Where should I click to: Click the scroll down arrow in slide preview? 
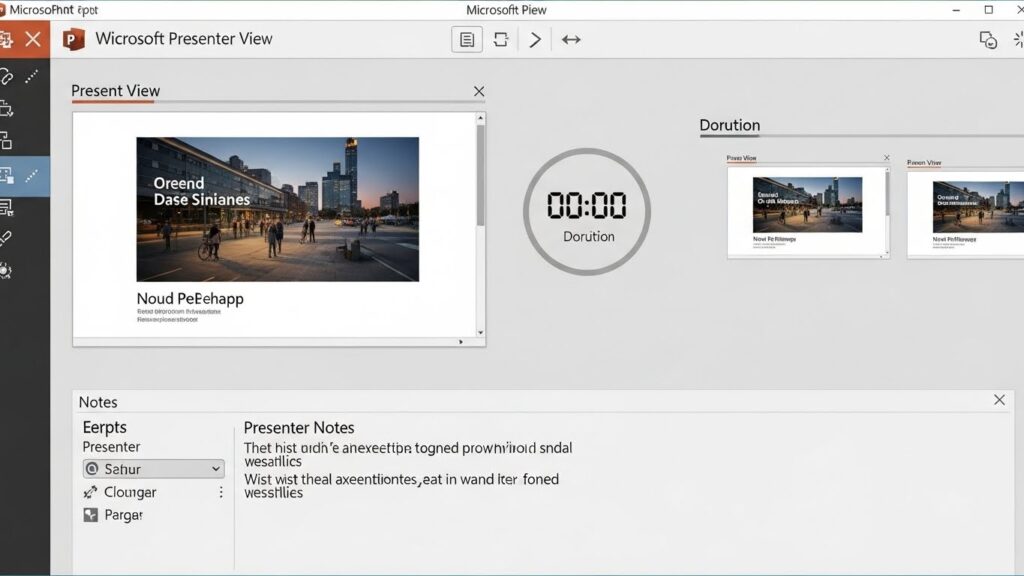(x=480, y=332)
